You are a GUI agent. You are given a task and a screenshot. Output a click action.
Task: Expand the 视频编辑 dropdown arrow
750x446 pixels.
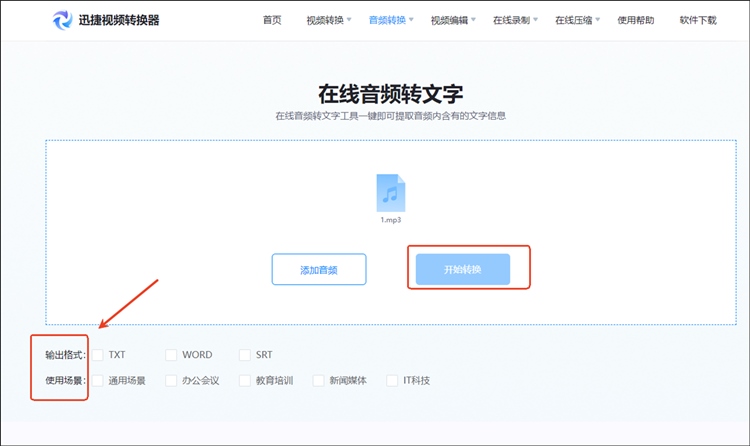click(474, 20)
